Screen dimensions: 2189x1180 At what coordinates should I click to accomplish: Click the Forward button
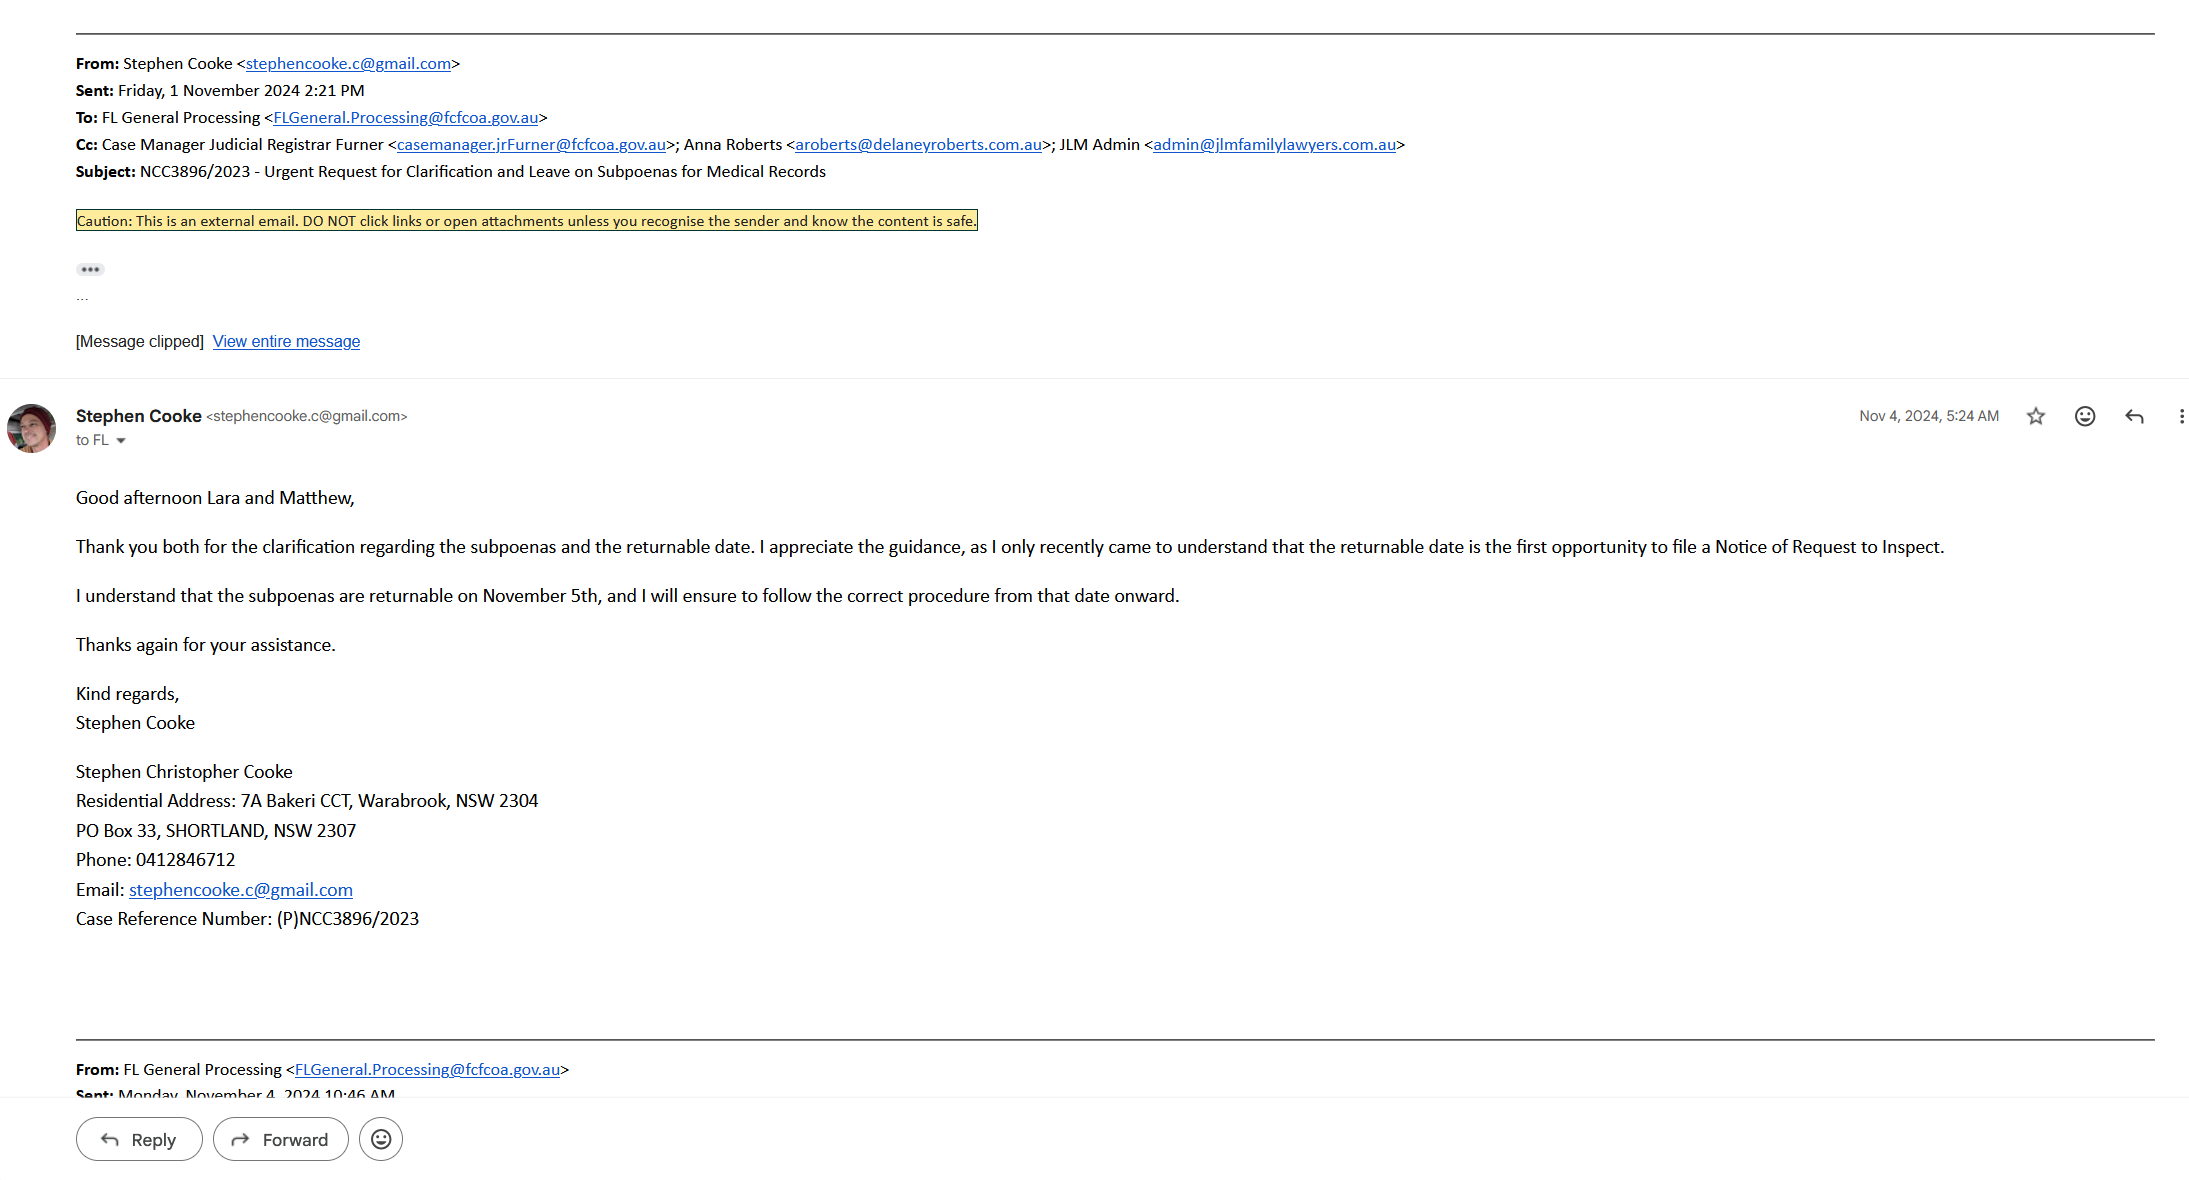point(280,1139)
